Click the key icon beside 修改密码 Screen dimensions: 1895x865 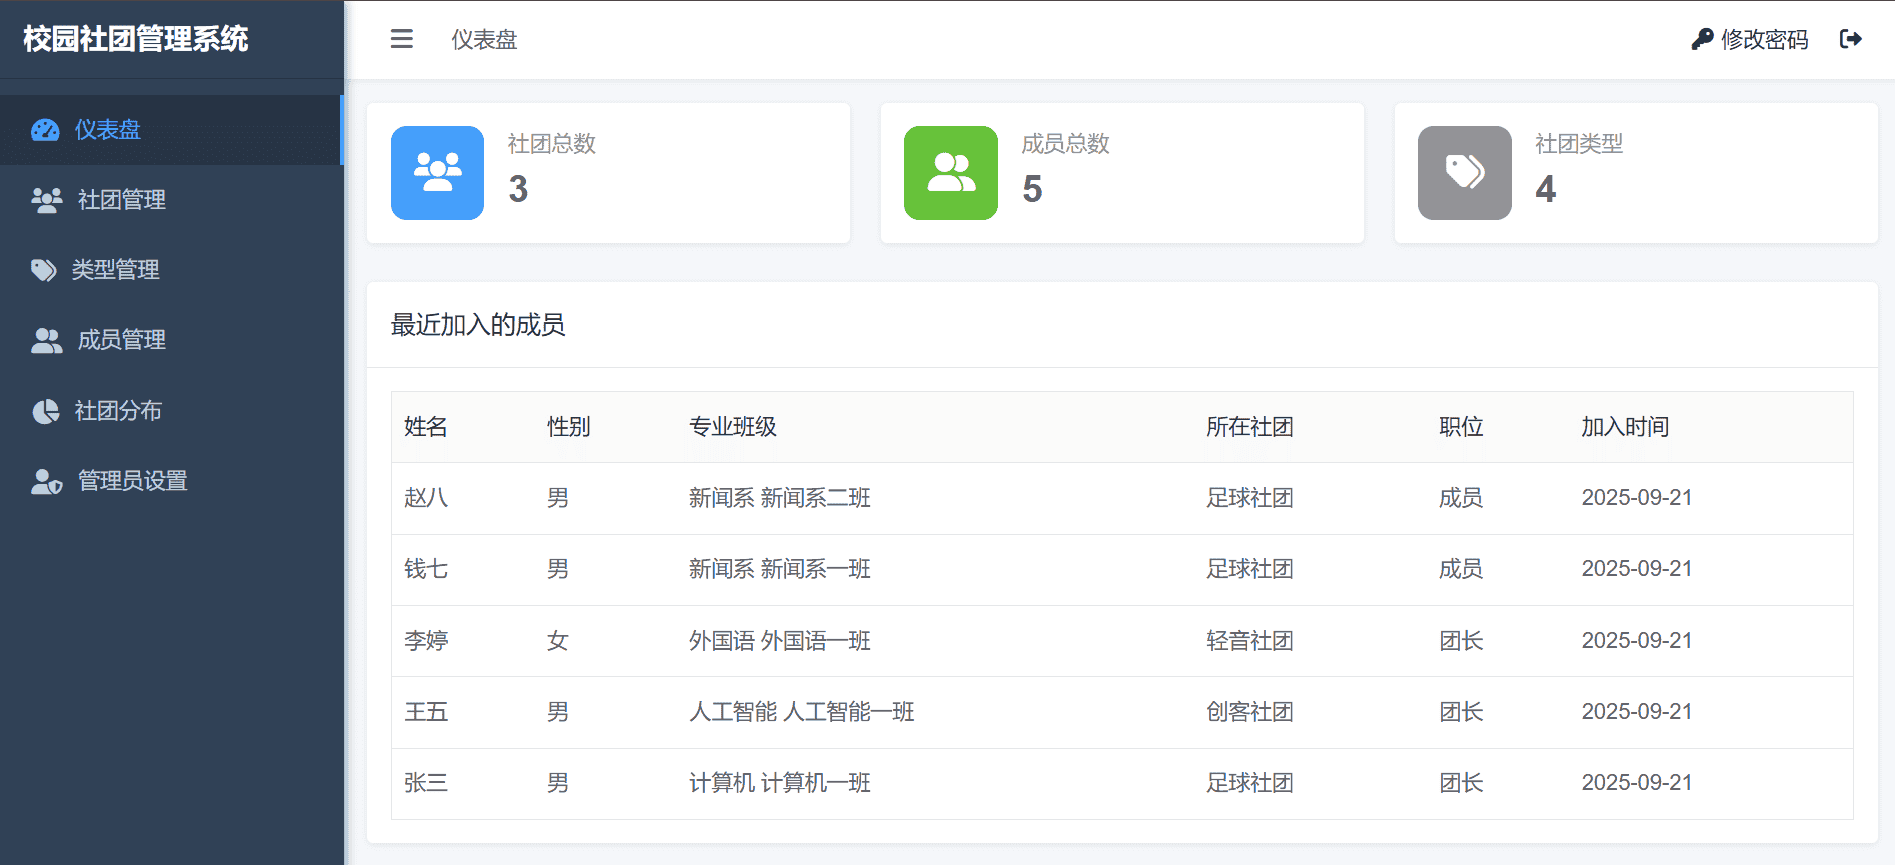[x=1701, y=39]
